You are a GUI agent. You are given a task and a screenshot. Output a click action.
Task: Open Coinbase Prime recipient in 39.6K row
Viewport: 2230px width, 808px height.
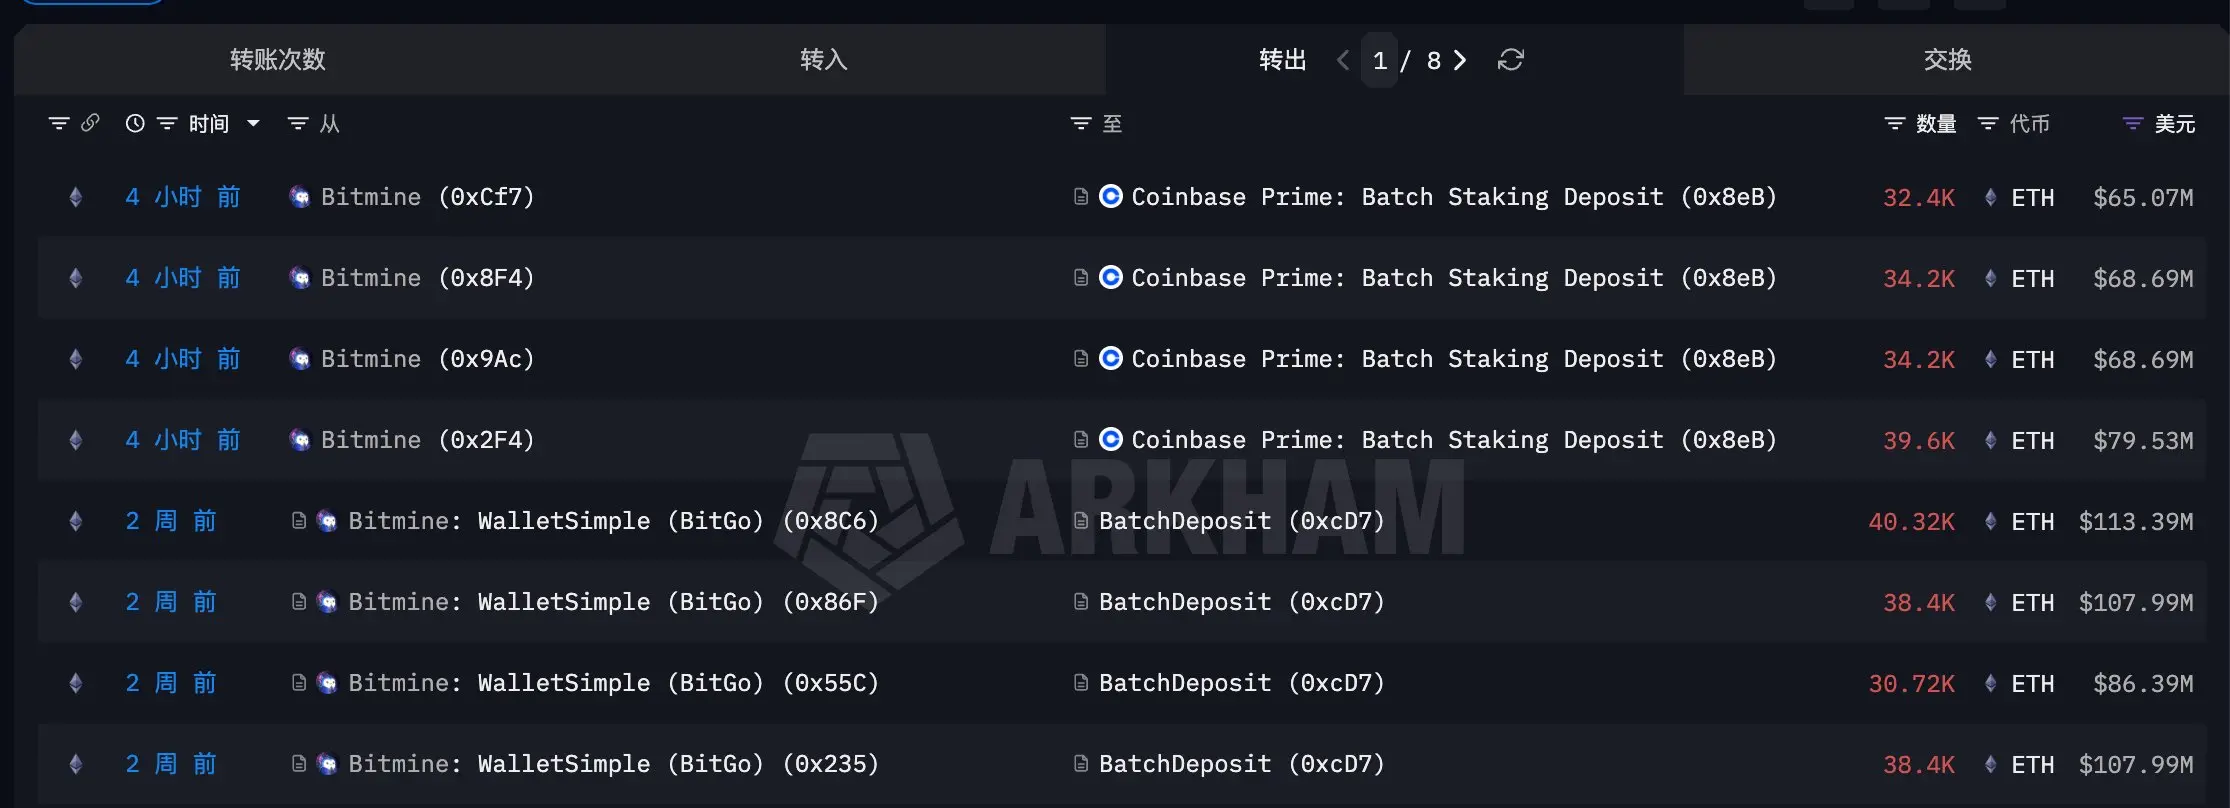pyautogui.click(x=1454, y=440)
